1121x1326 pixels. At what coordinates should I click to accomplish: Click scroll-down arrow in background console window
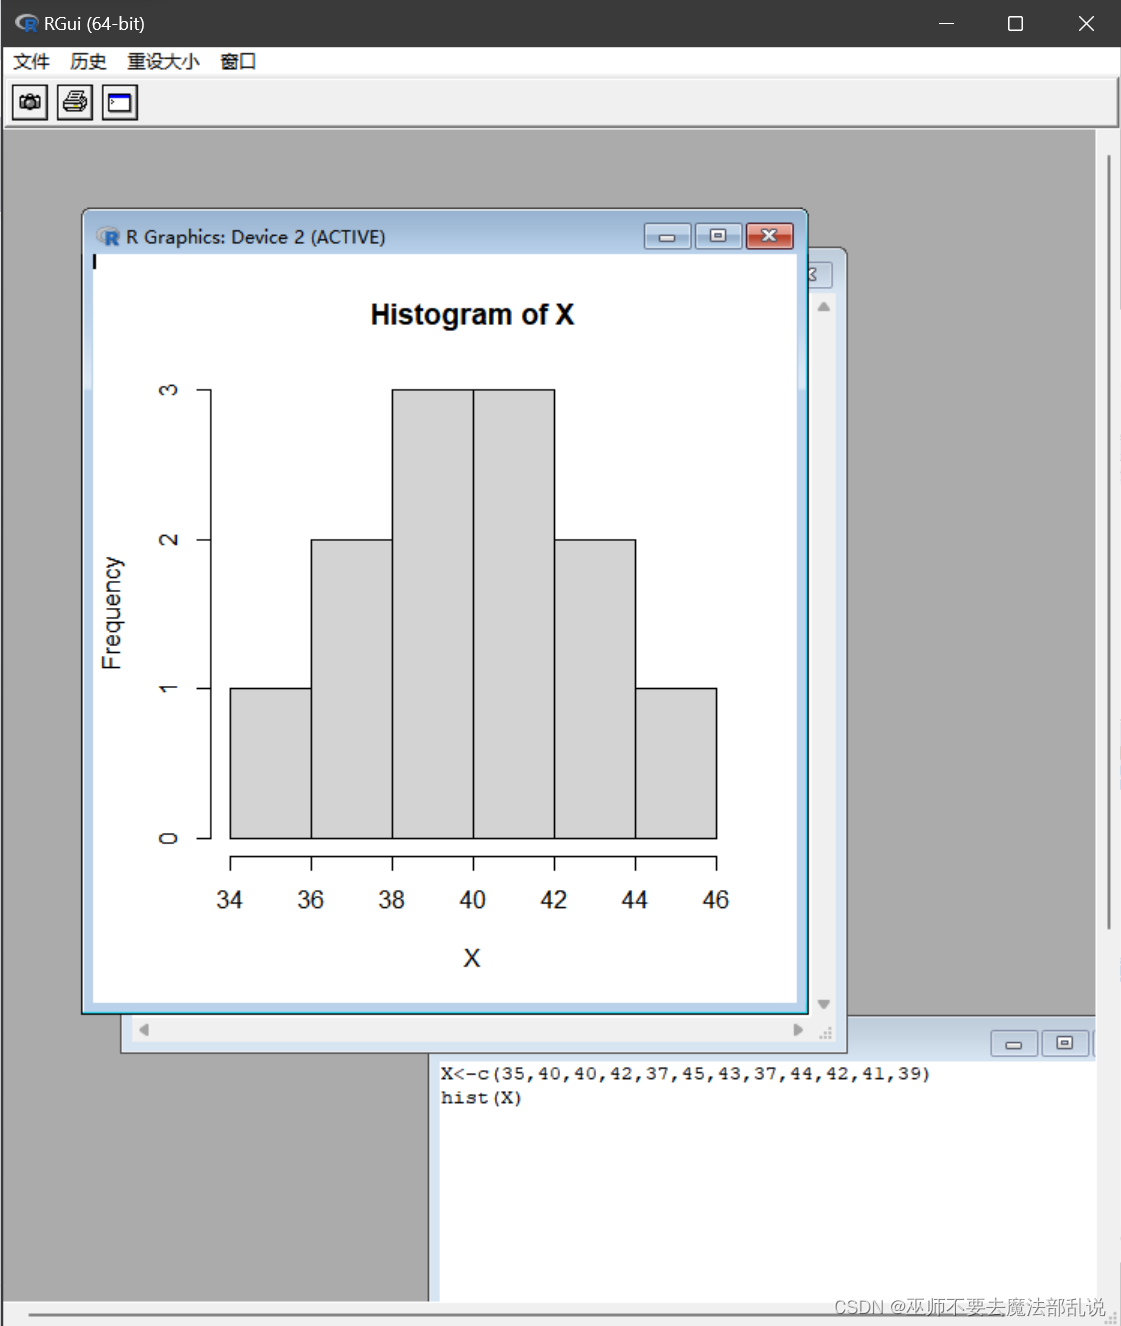(824, 1004)
